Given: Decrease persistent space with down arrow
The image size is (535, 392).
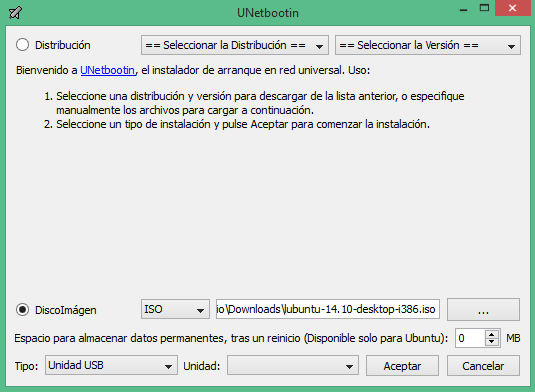Looking at the screenshot, I should (492, 342).
